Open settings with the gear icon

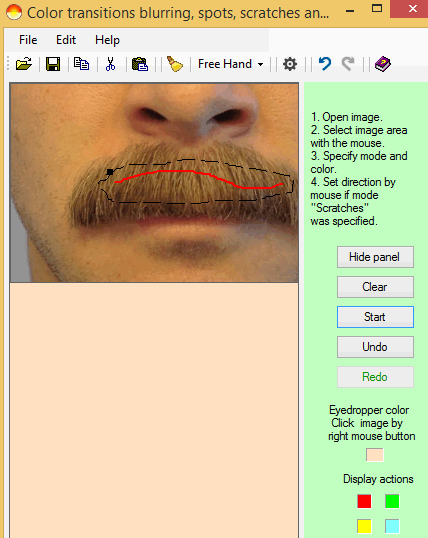(290, 64)
